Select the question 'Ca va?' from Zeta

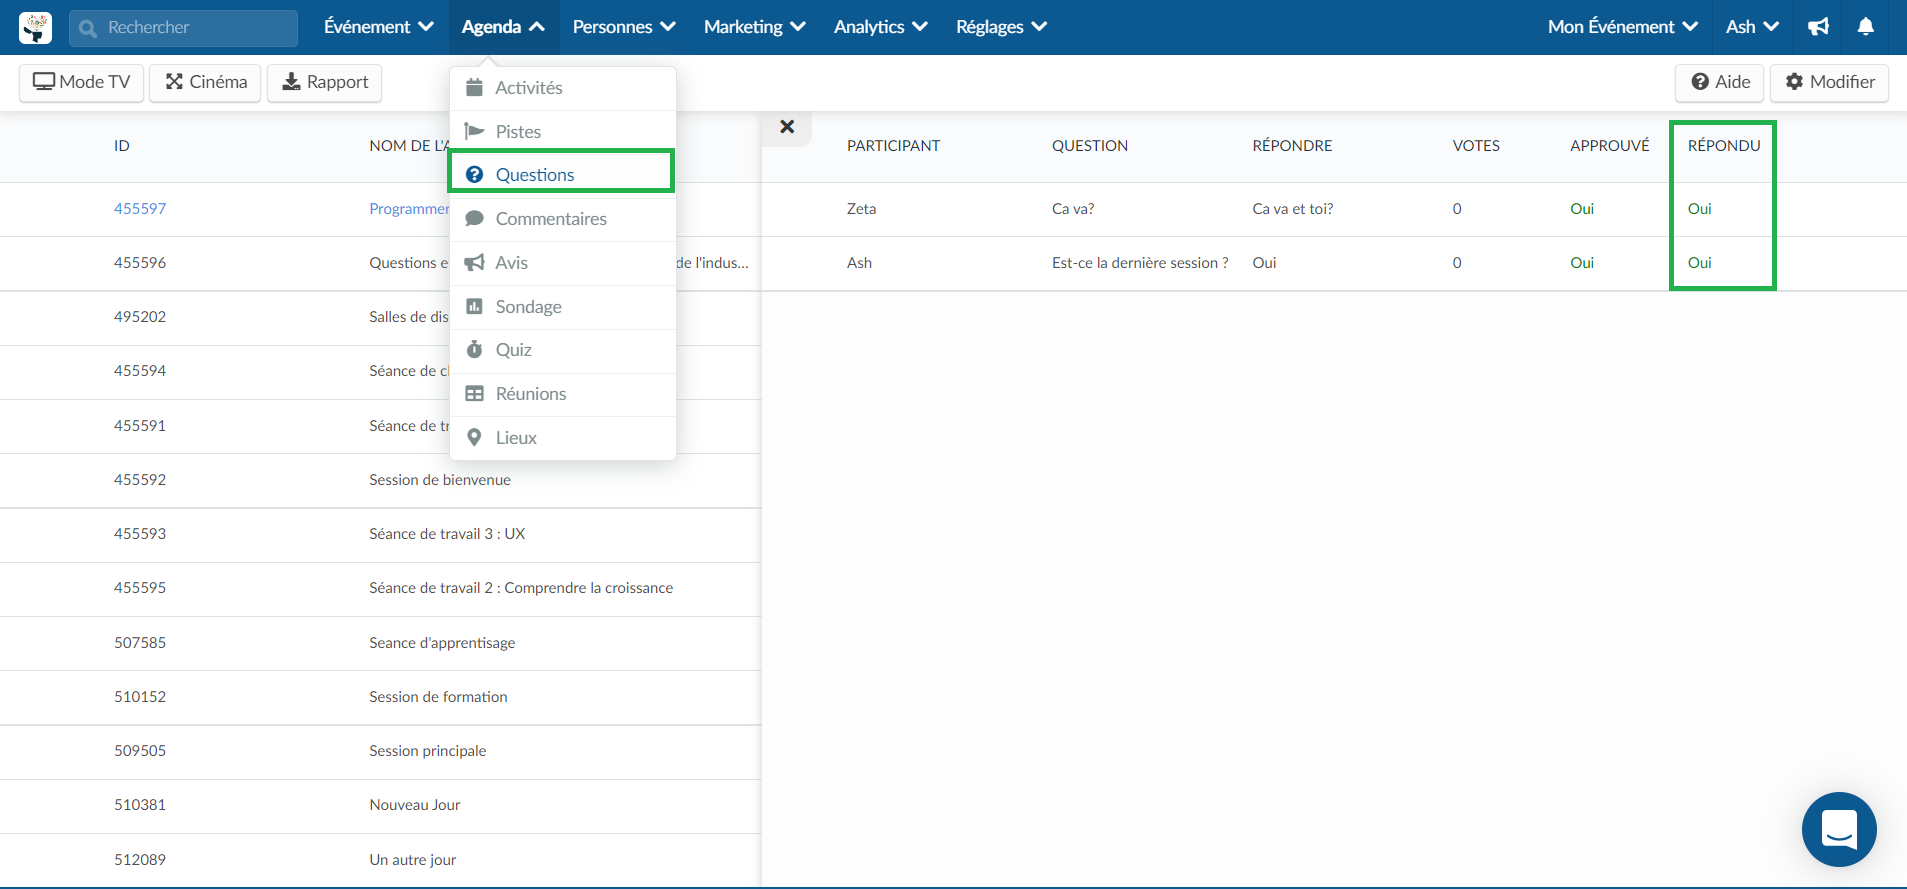pos(1073,209)
